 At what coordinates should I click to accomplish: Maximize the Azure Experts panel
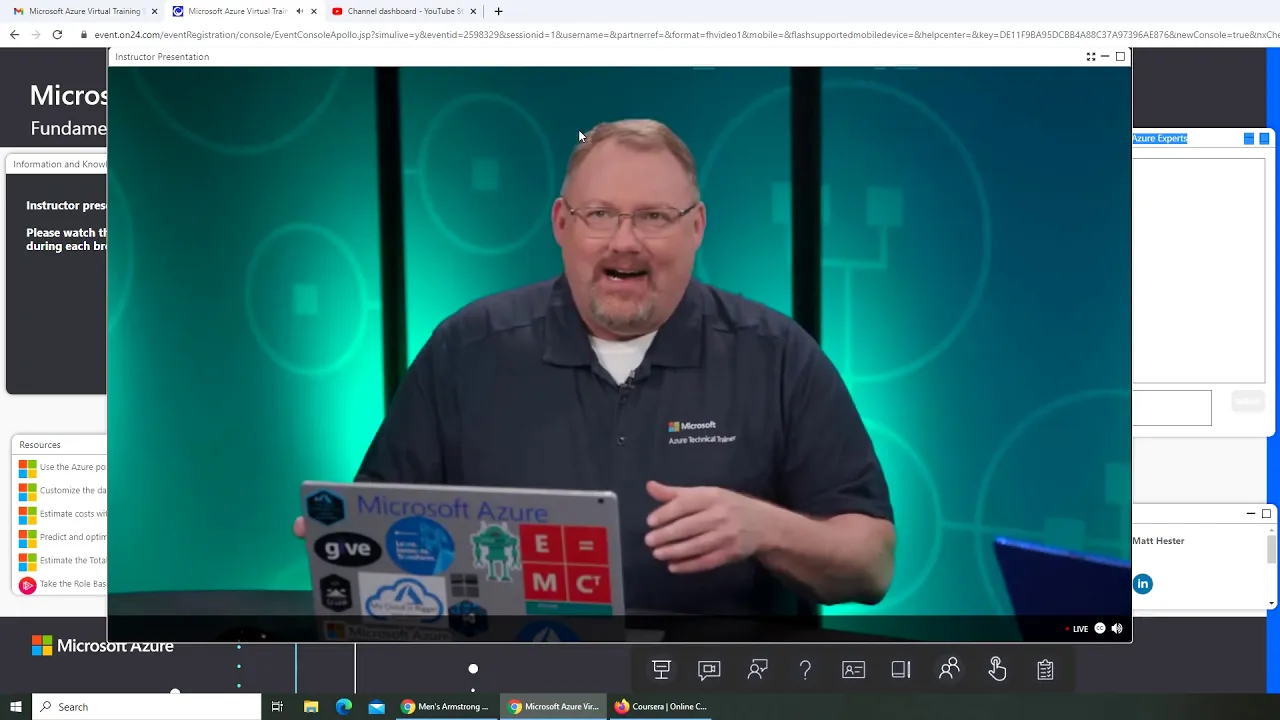(1264, 139)
